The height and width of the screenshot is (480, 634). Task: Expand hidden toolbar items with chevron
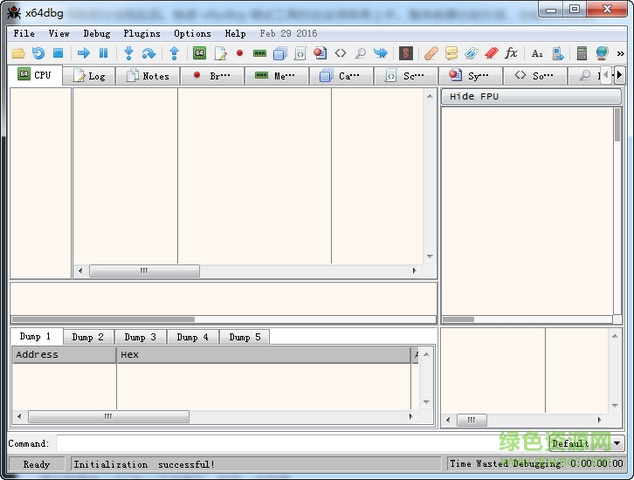coord(621,53)
